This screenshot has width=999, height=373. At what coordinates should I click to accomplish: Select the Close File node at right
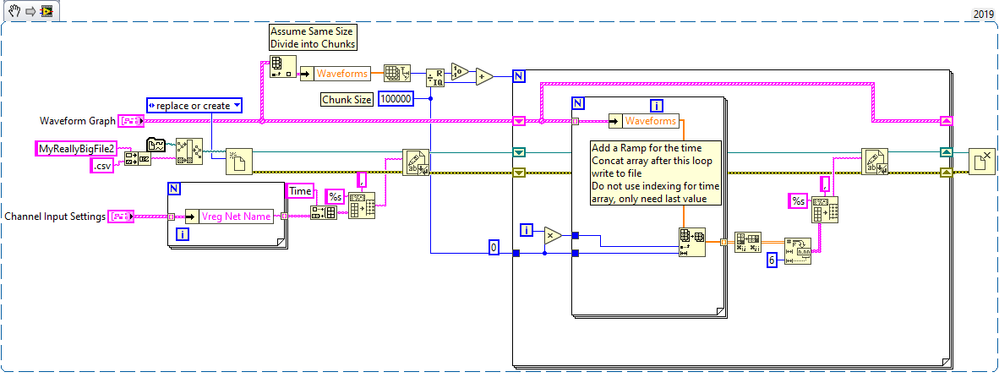pyautogui.click(x=981, y=161)
